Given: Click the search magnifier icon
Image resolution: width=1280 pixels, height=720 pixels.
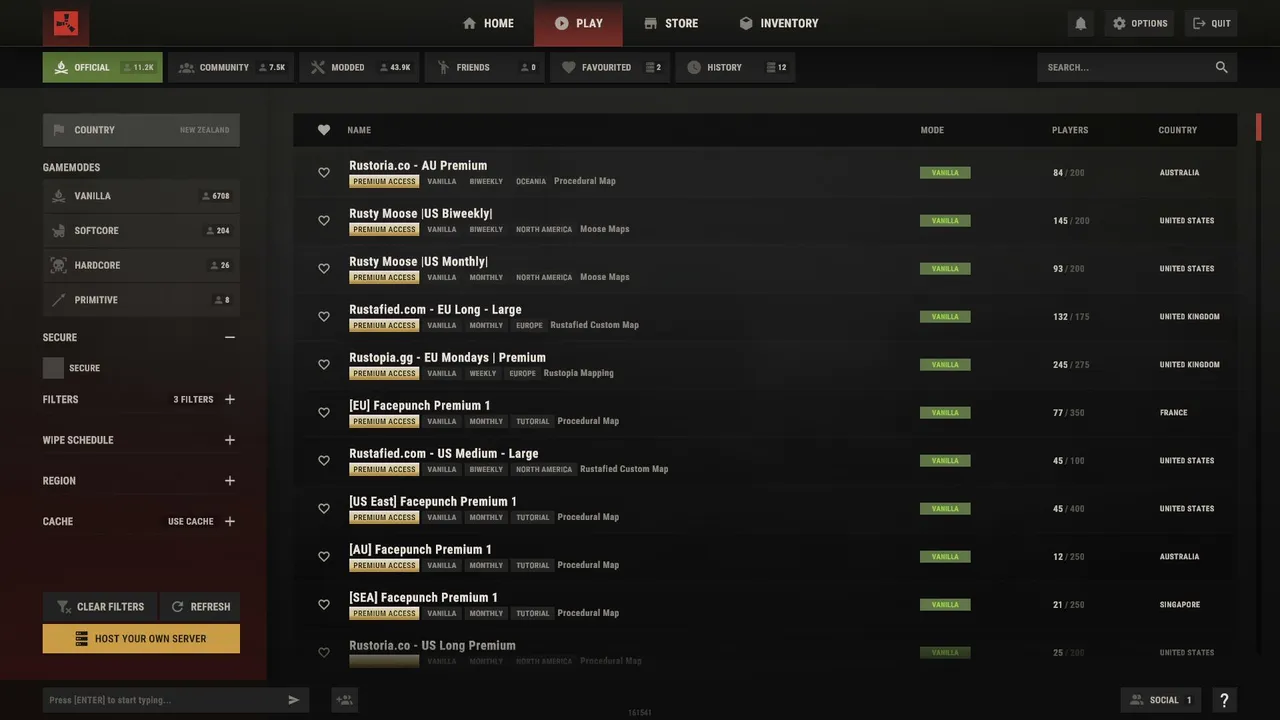Looking at the screenshot, I should point(1221,67).
